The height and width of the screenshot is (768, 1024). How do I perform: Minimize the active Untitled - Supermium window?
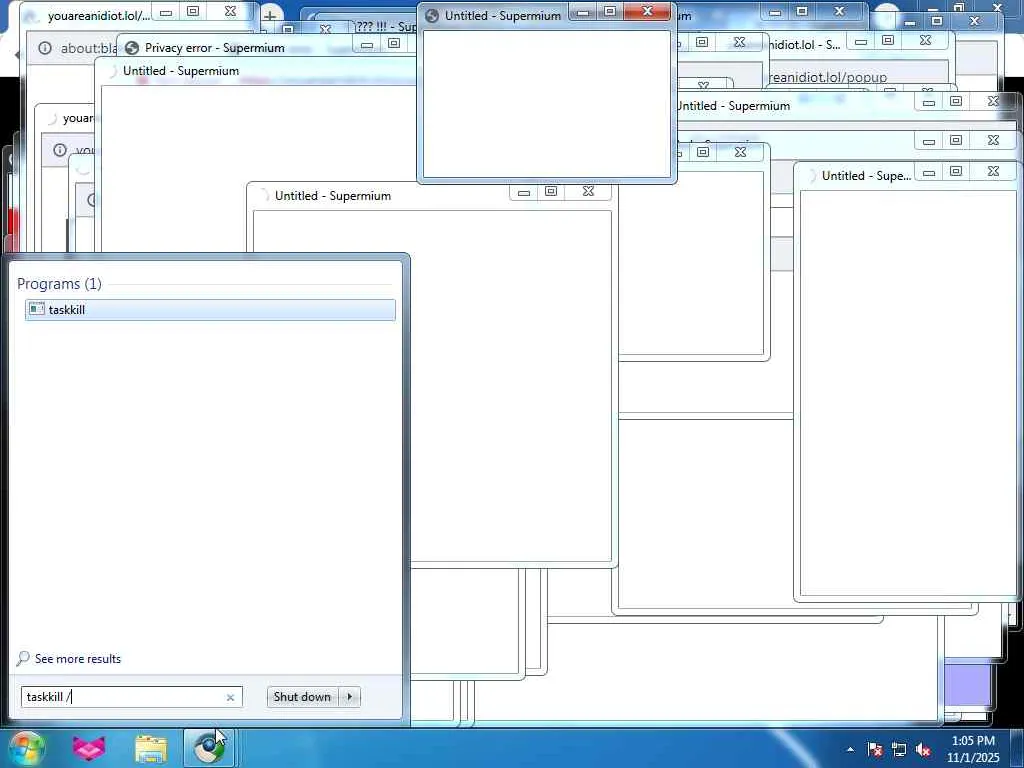pos(583,11)
